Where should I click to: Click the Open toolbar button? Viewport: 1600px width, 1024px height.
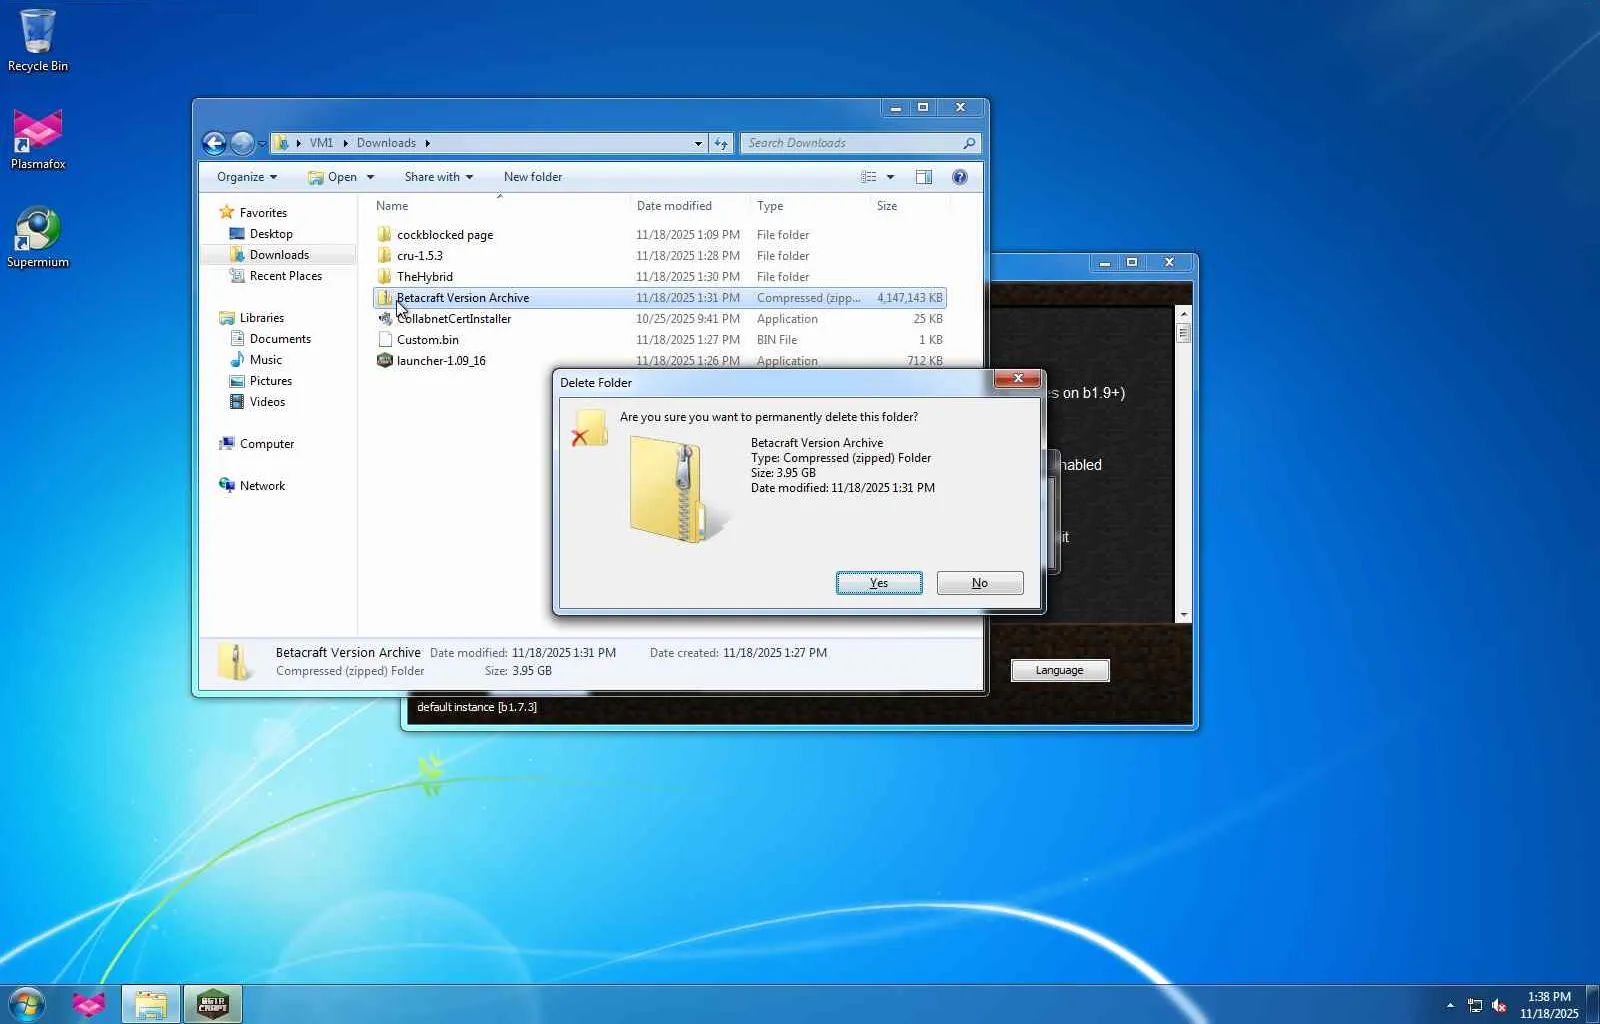[332, 177]
